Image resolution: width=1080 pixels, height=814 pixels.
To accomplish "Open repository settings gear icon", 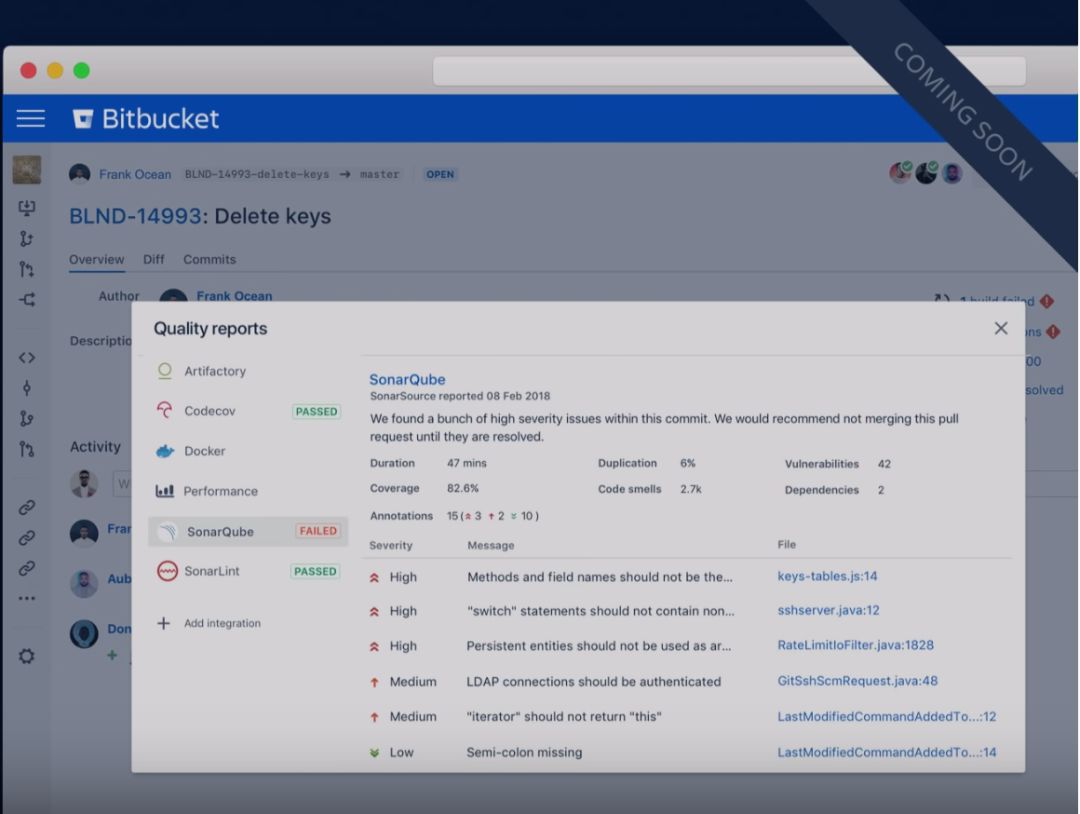I will click(x=27, y=656).
